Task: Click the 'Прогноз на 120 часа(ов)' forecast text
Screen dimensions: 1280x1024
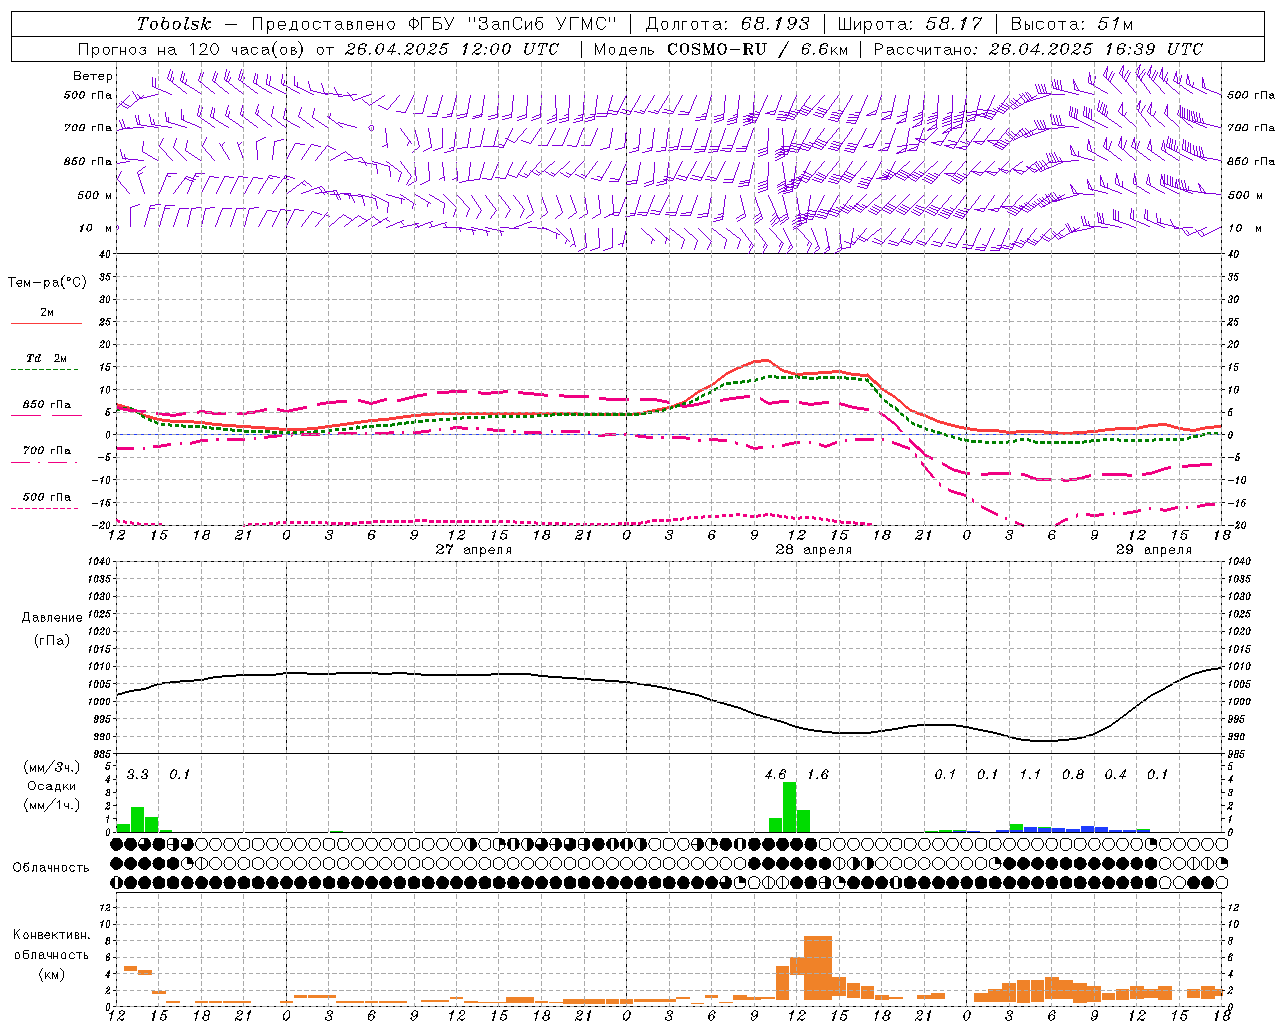Action: 193,49
